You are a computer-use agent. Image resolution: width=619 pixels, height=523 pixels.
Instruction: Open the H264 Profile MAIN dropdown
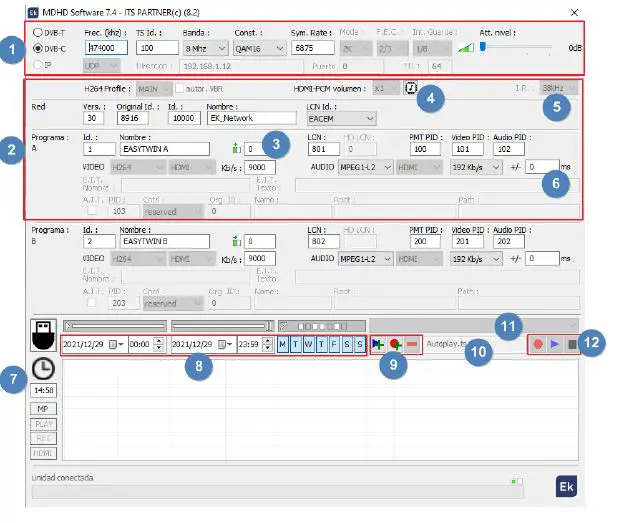[154, 89]
